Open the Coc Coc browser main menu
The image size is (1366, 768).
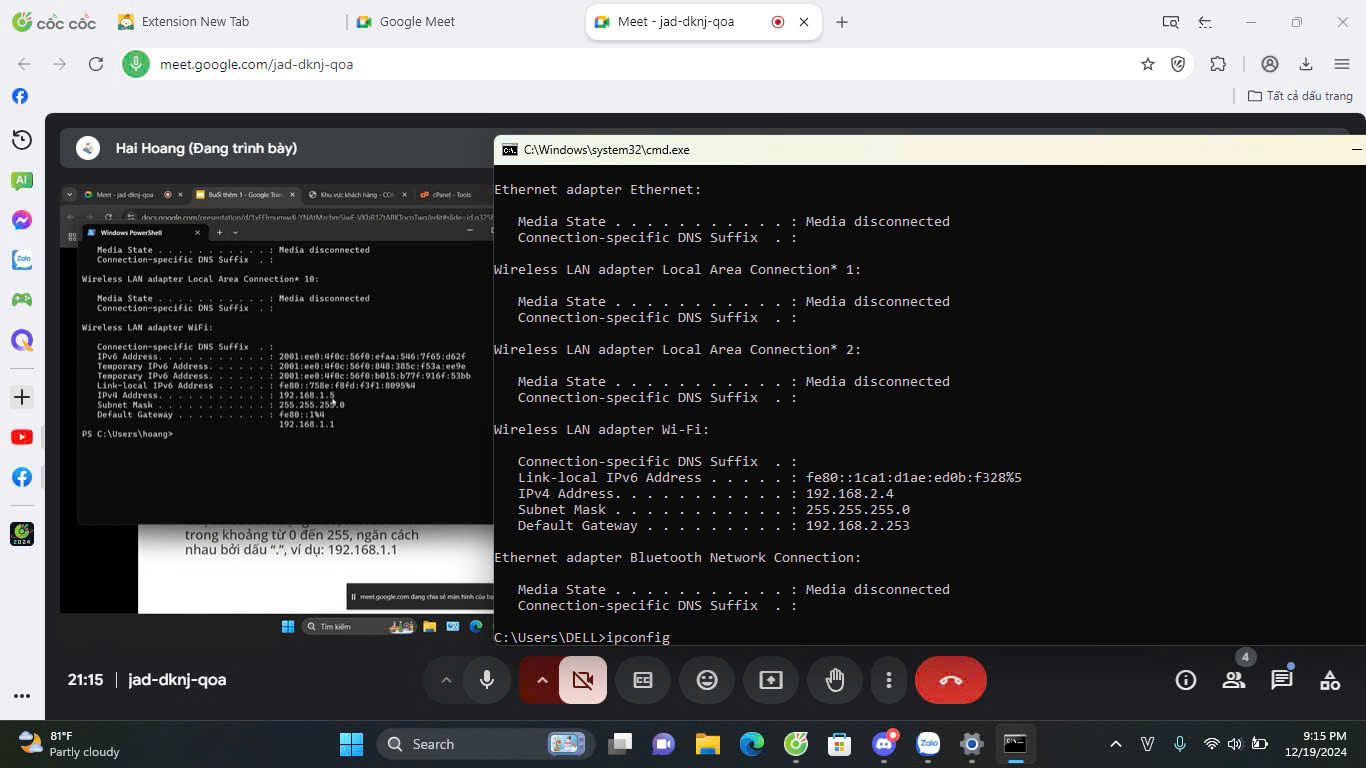coord(1342,64)
